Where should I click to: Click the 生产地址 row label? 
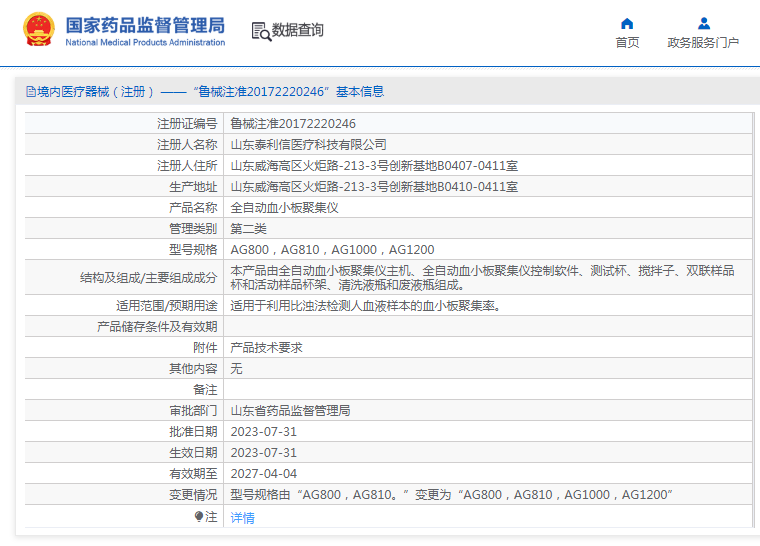[193, 187]
